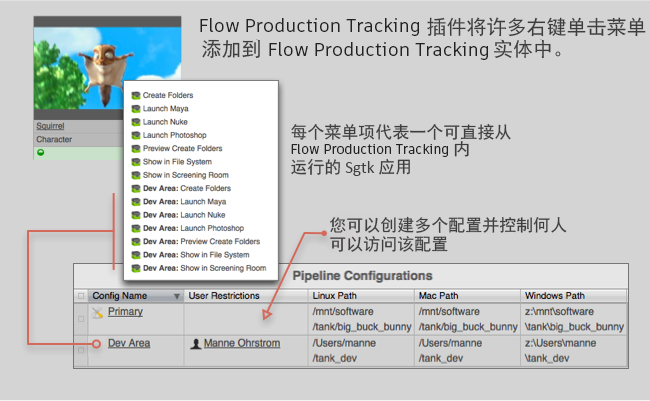The height and width of the screenshot is (401, 650).
Task: Open the Config Name column dropdown arrow
Action: coord(177,296)
